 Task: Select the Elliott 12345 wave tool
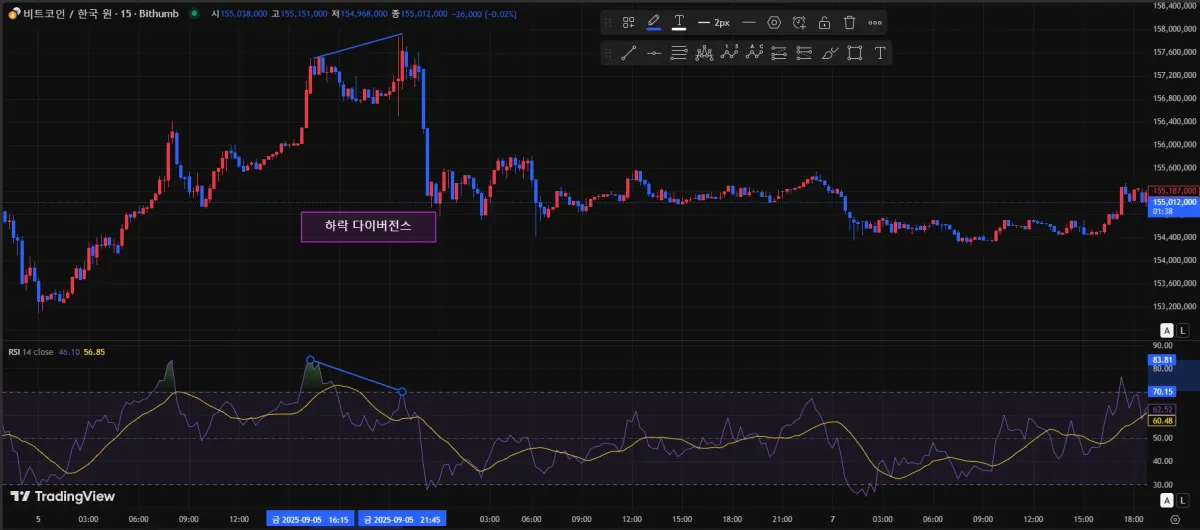coord(729,53)
